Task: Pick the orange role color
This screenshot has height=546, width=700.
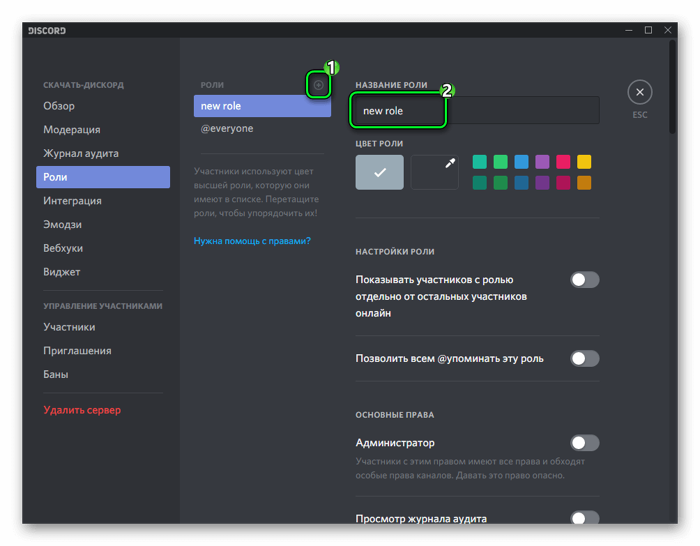Action: [x=584, y=183]
